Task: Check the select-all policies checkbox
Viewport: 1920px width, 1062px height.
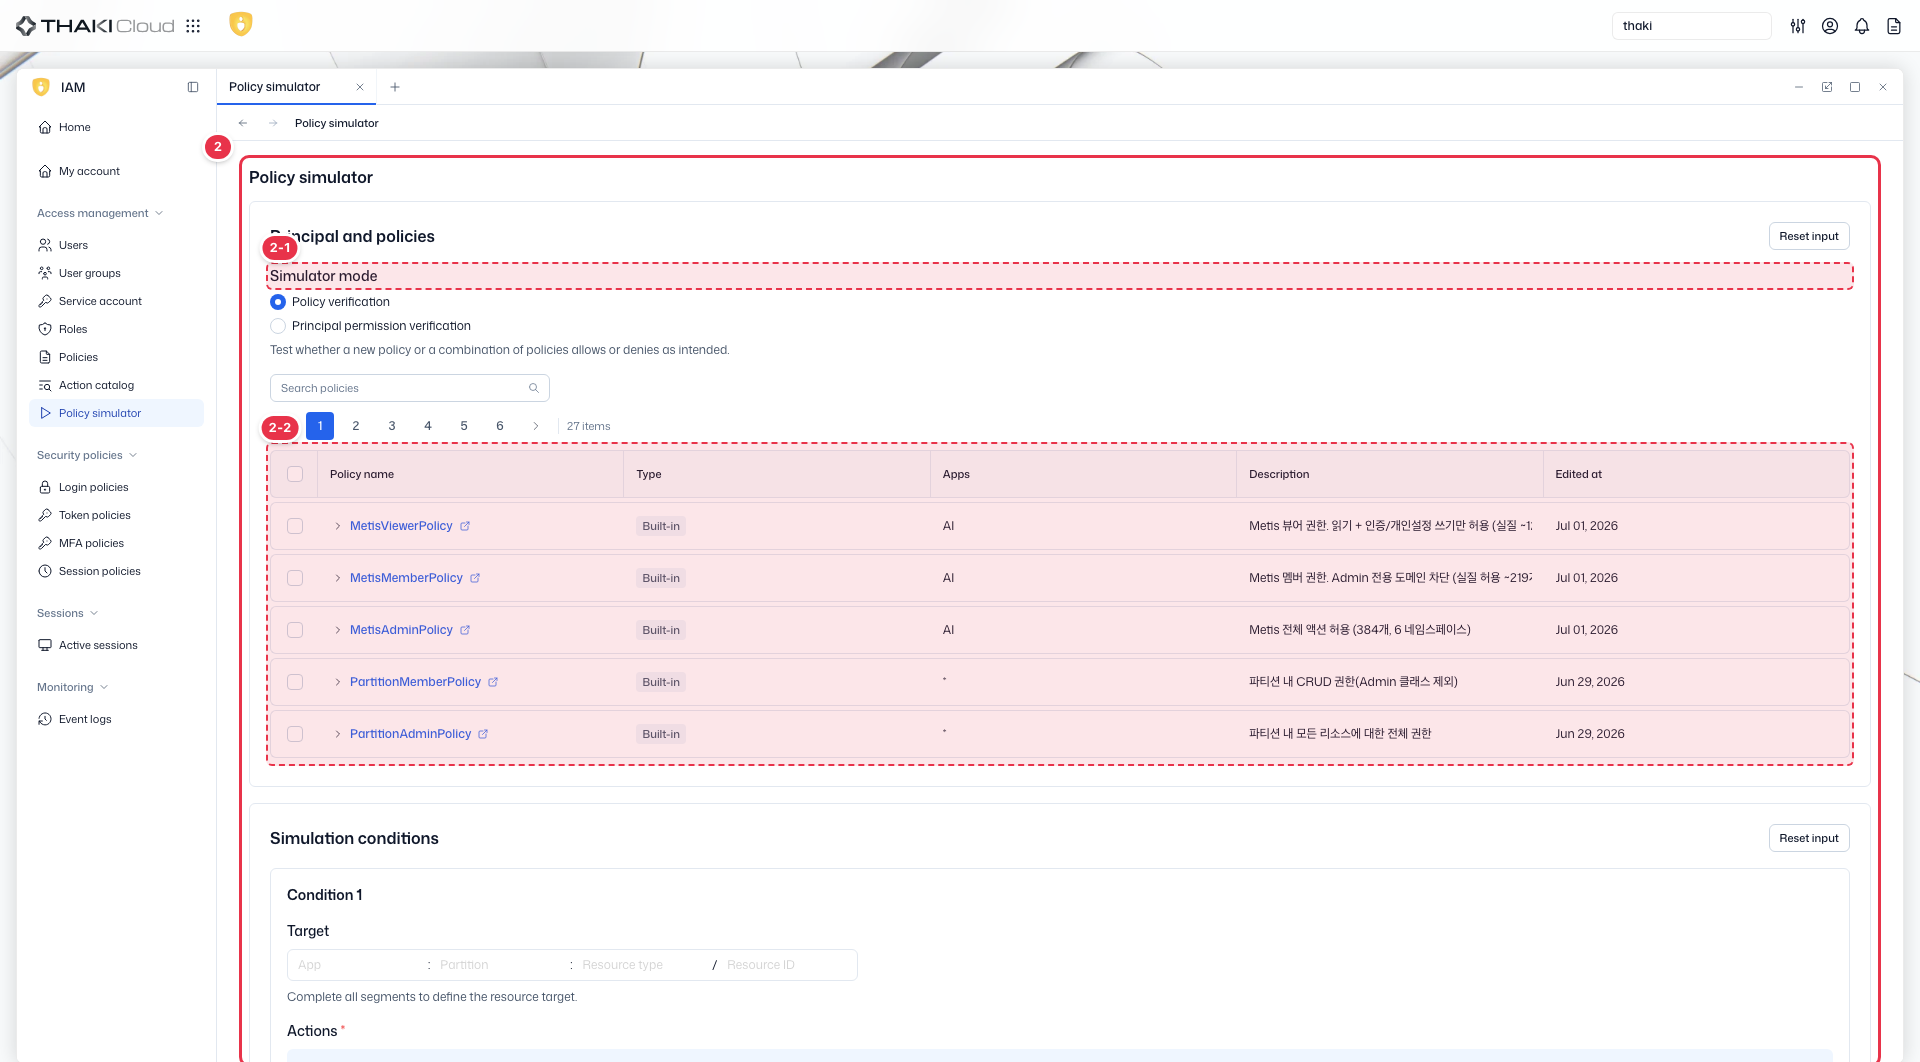Action: (295, 474)
